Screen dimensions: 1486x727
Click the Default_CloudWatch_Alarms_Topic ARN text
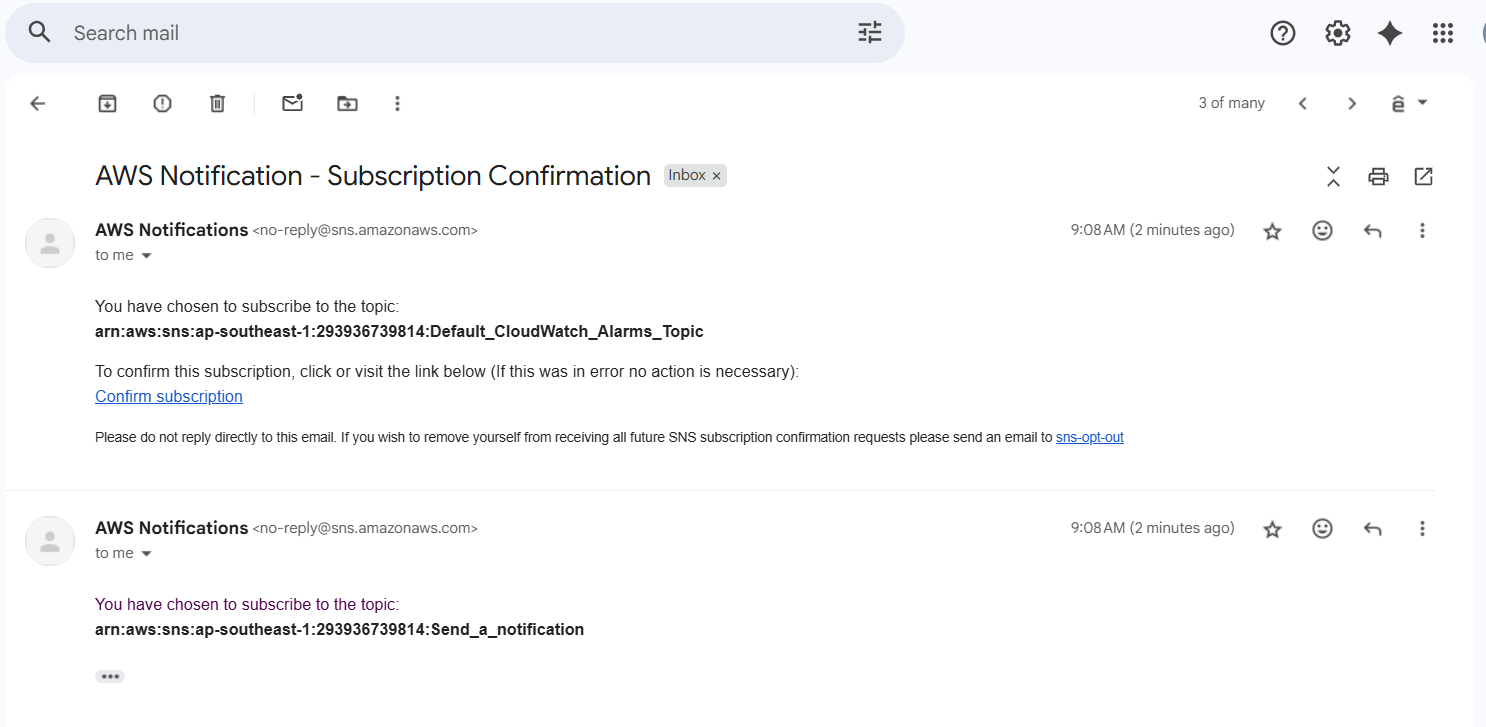[399, 331]
